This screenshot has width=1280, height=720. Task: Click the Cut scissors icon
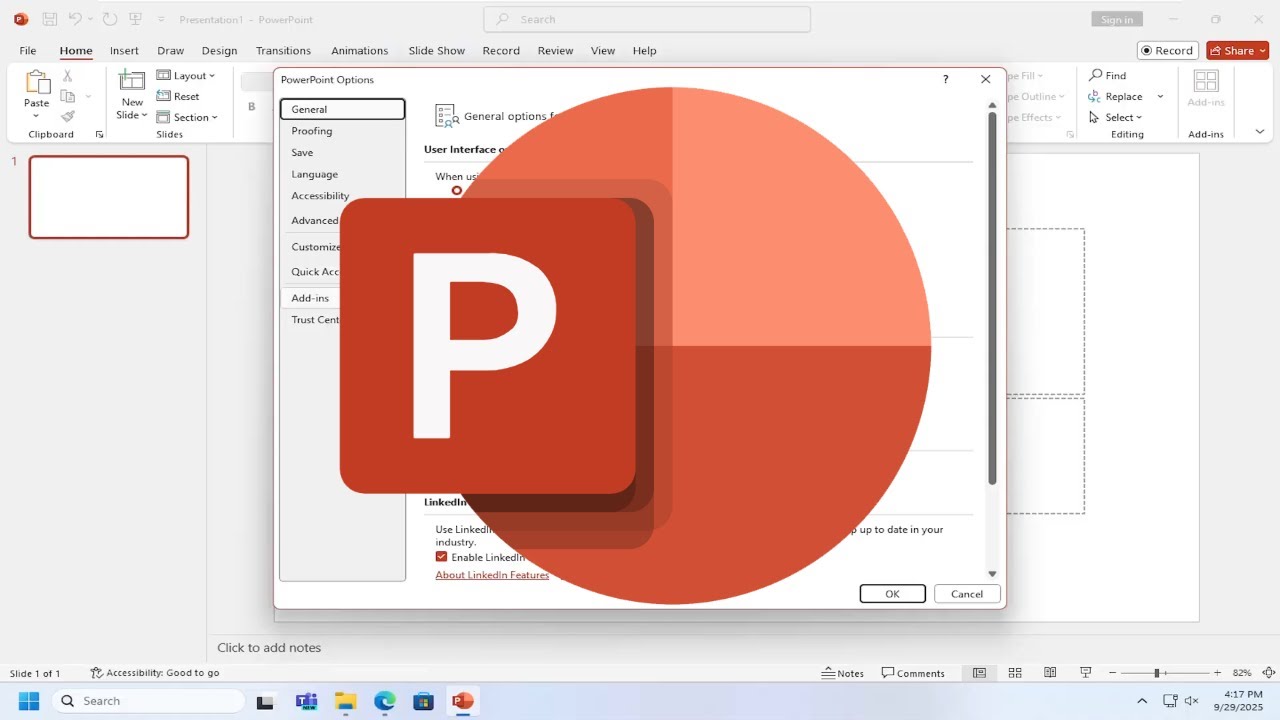coord(68,76)
